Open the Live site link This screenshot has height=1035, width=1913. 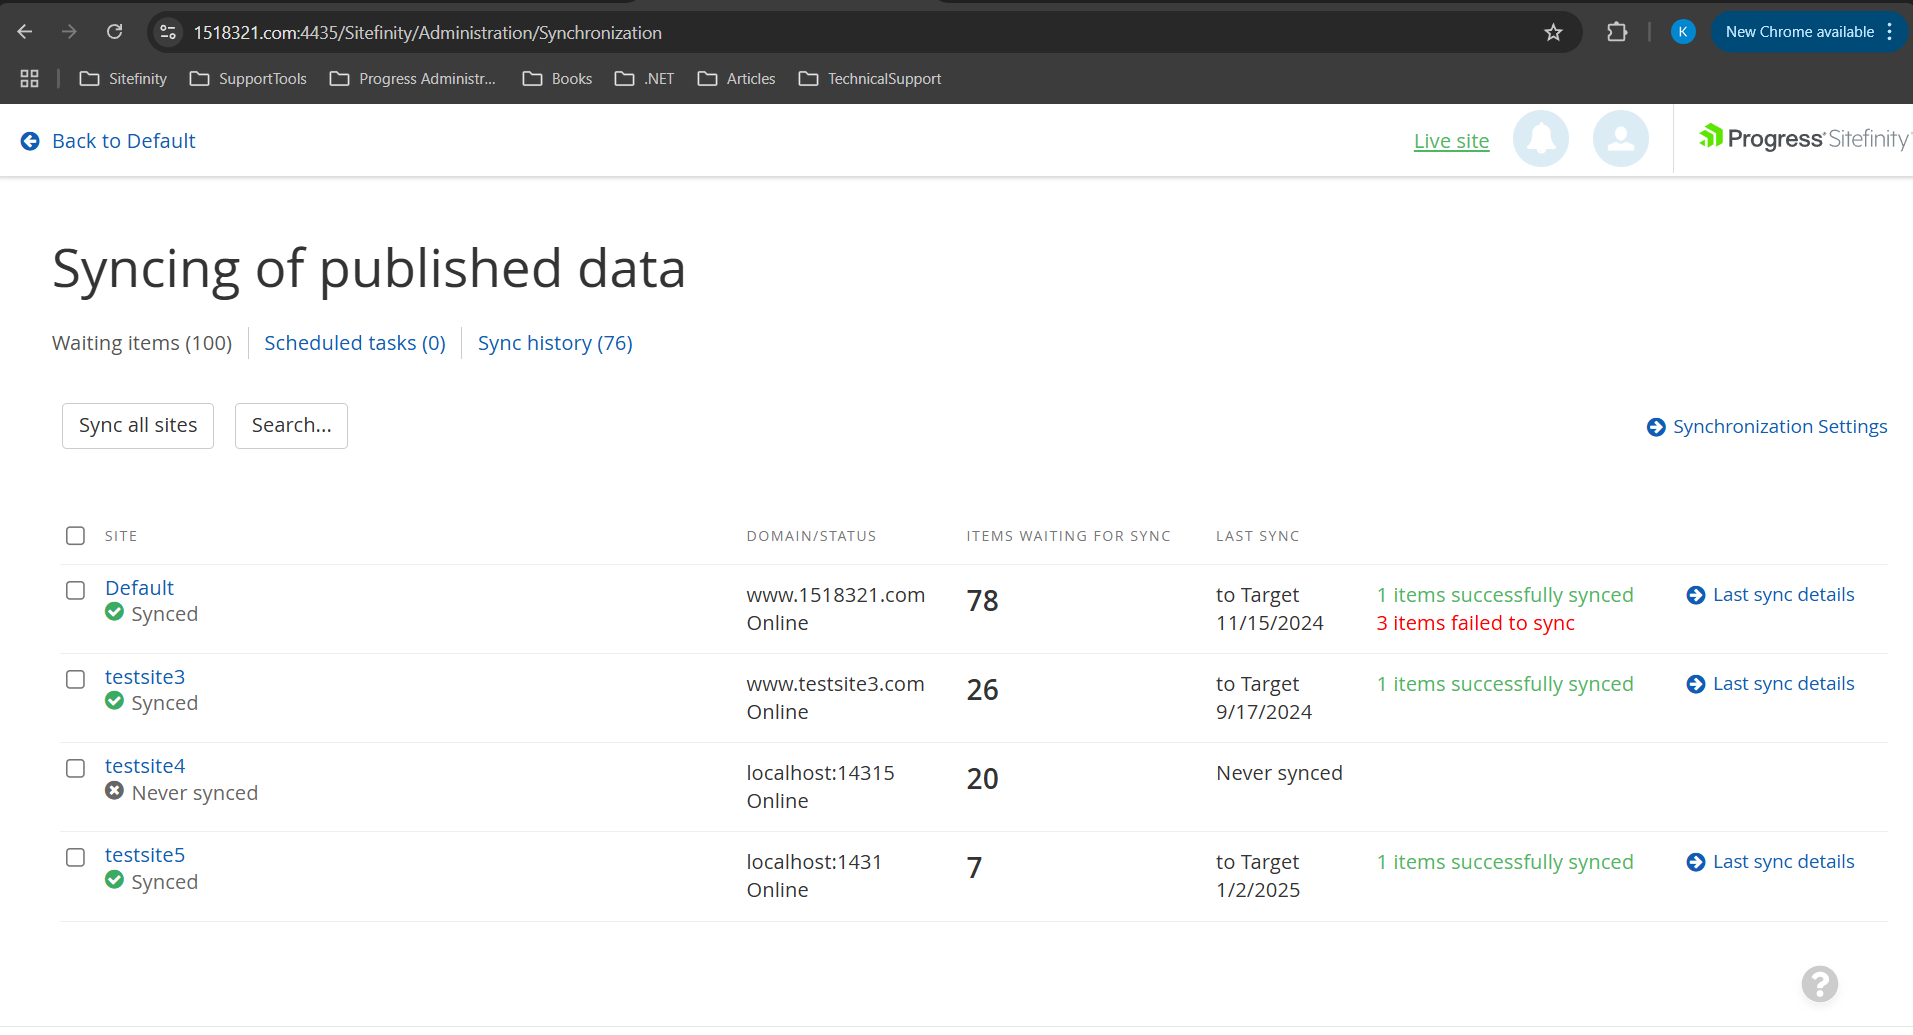tap(1451, 141)
